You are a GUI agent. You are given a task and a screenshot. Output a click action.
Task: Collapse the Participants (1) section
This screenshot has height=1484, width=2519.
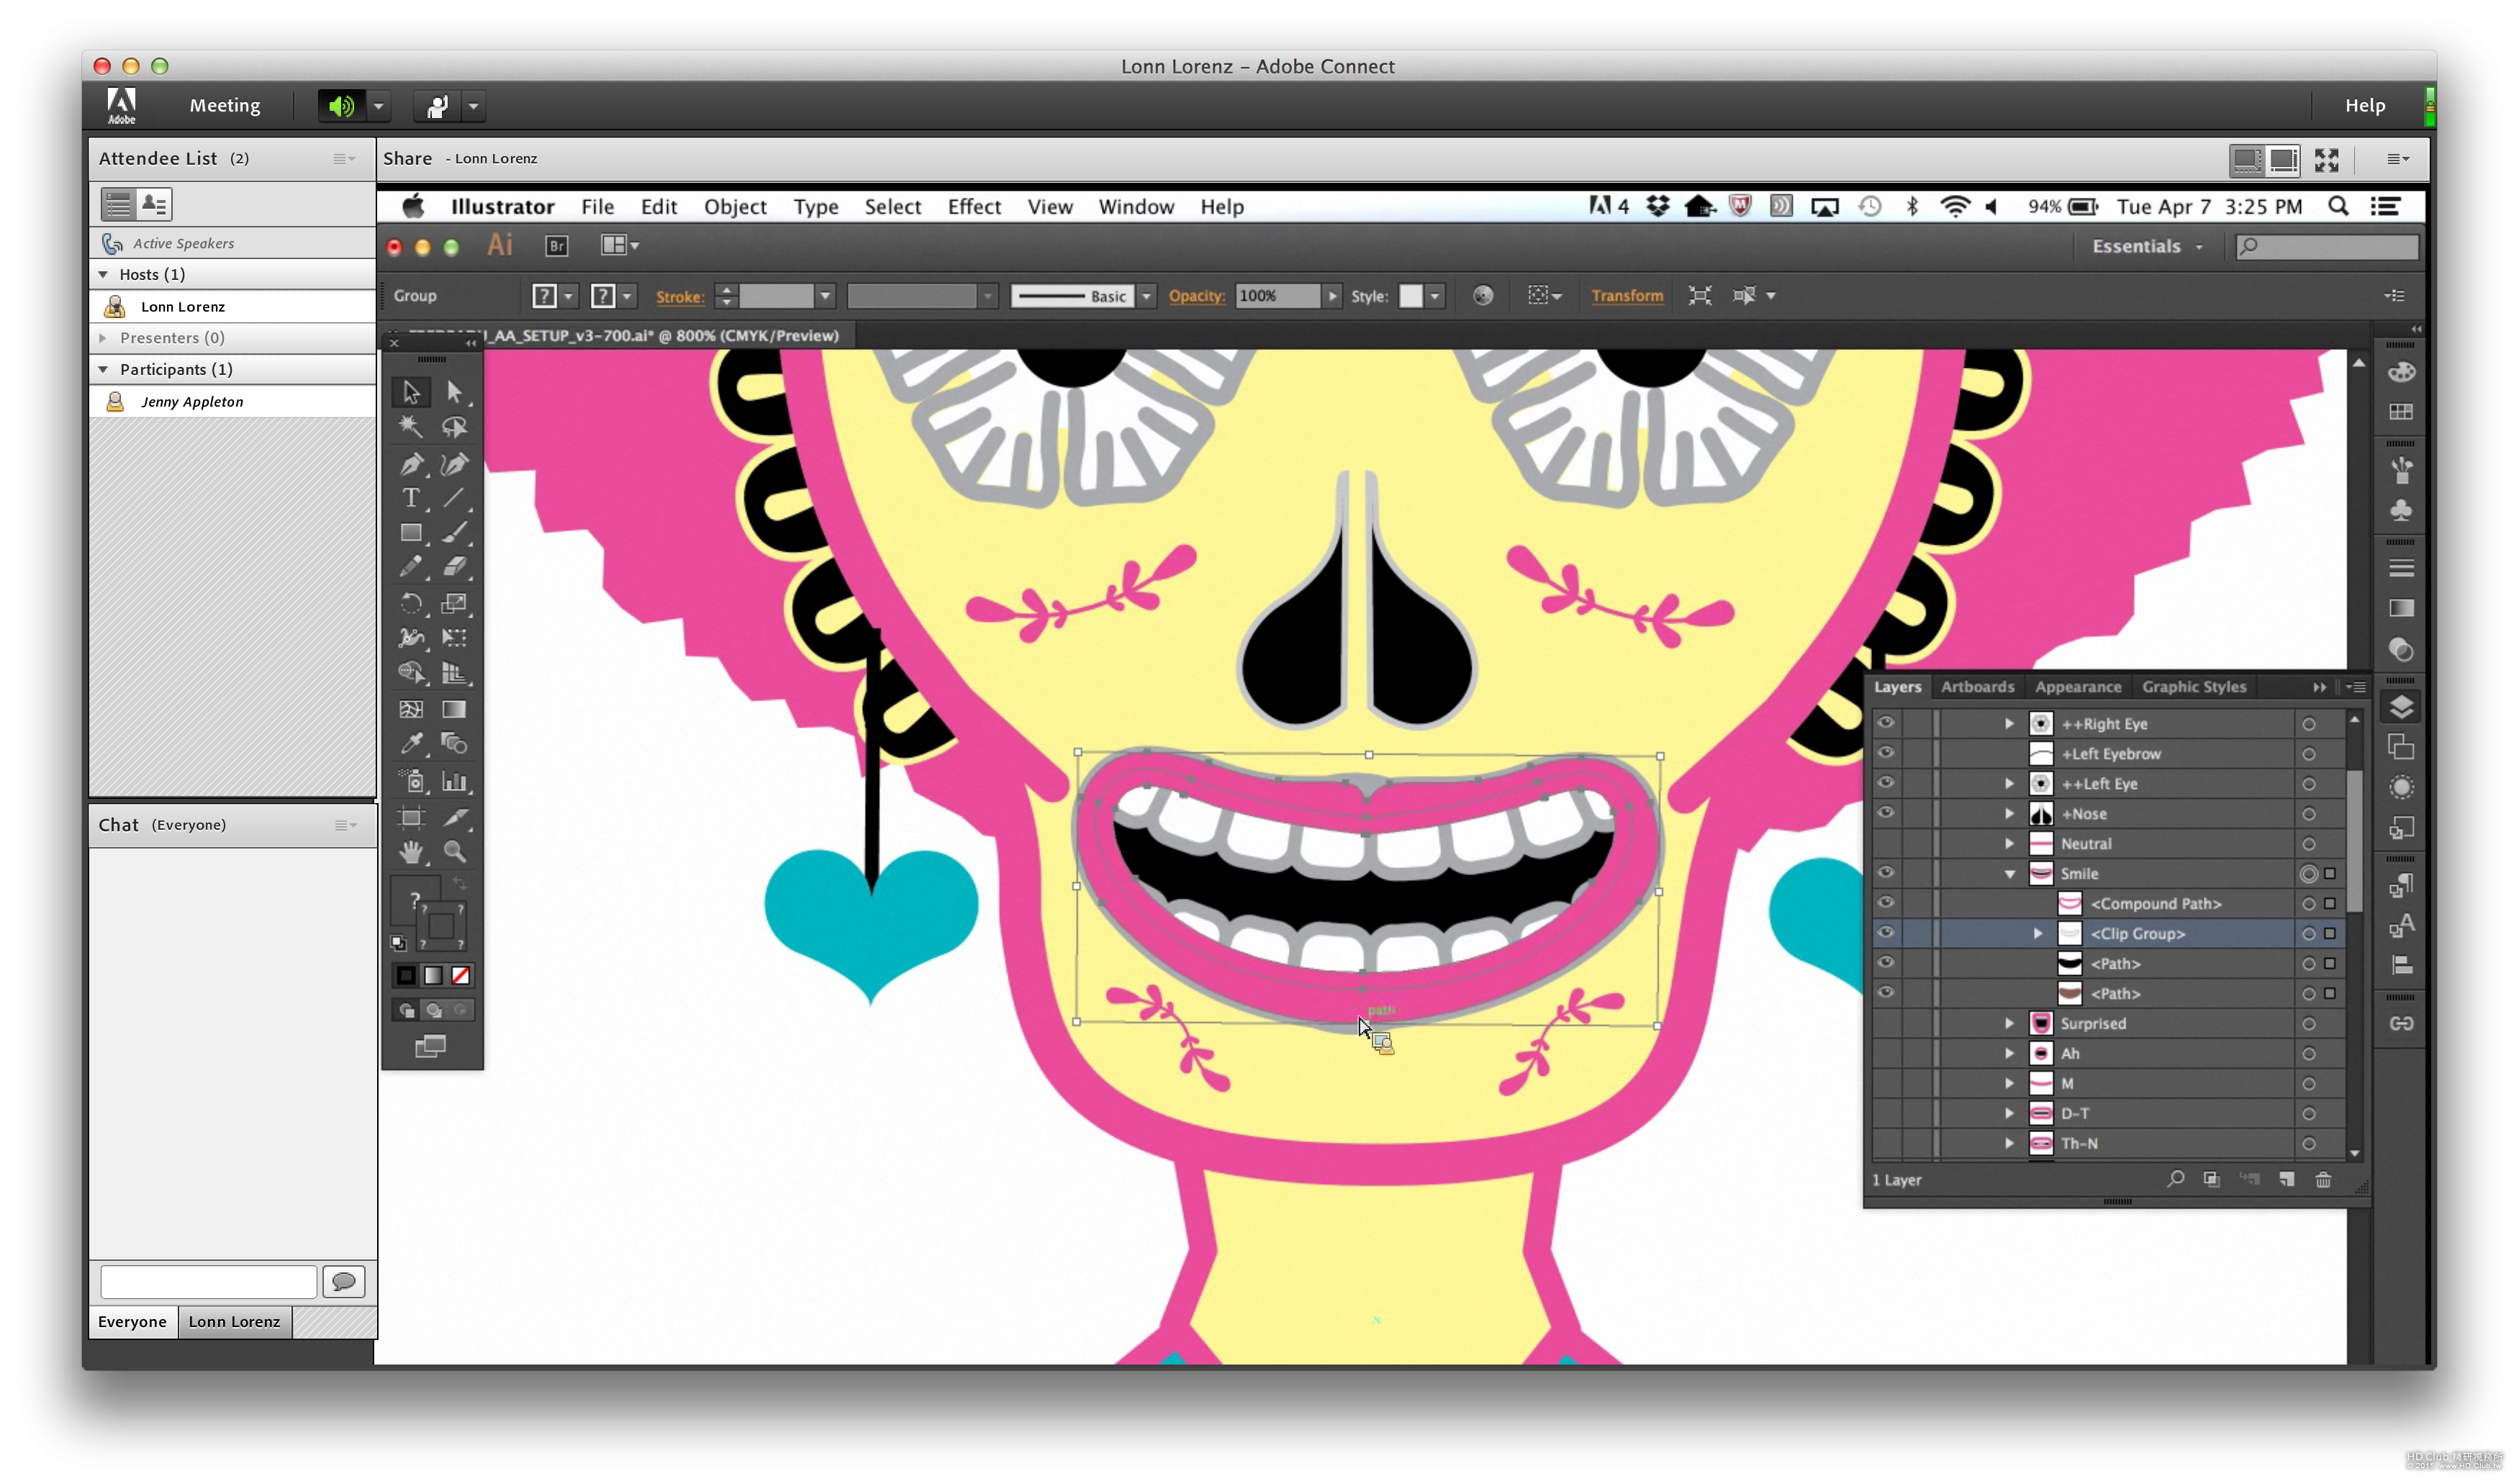click(103, 369)
